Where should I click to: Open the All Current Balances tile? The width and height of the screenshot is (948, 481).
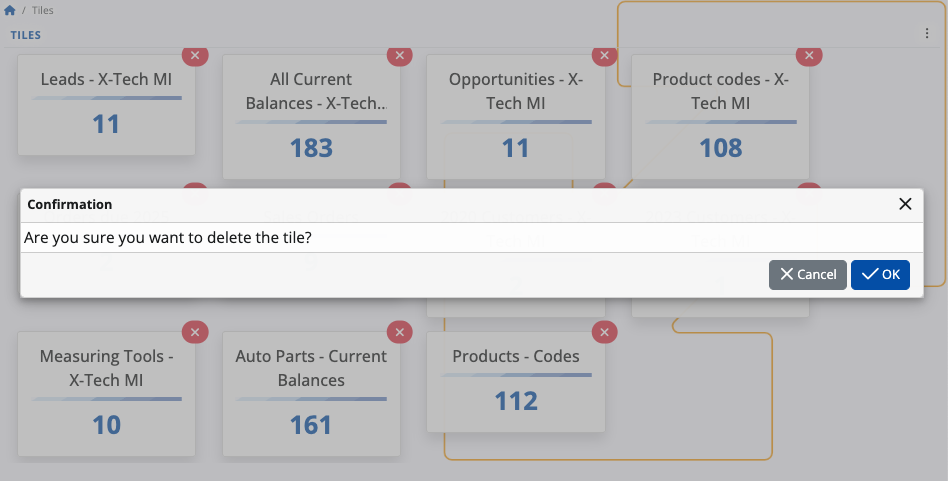tap(311, 115)
